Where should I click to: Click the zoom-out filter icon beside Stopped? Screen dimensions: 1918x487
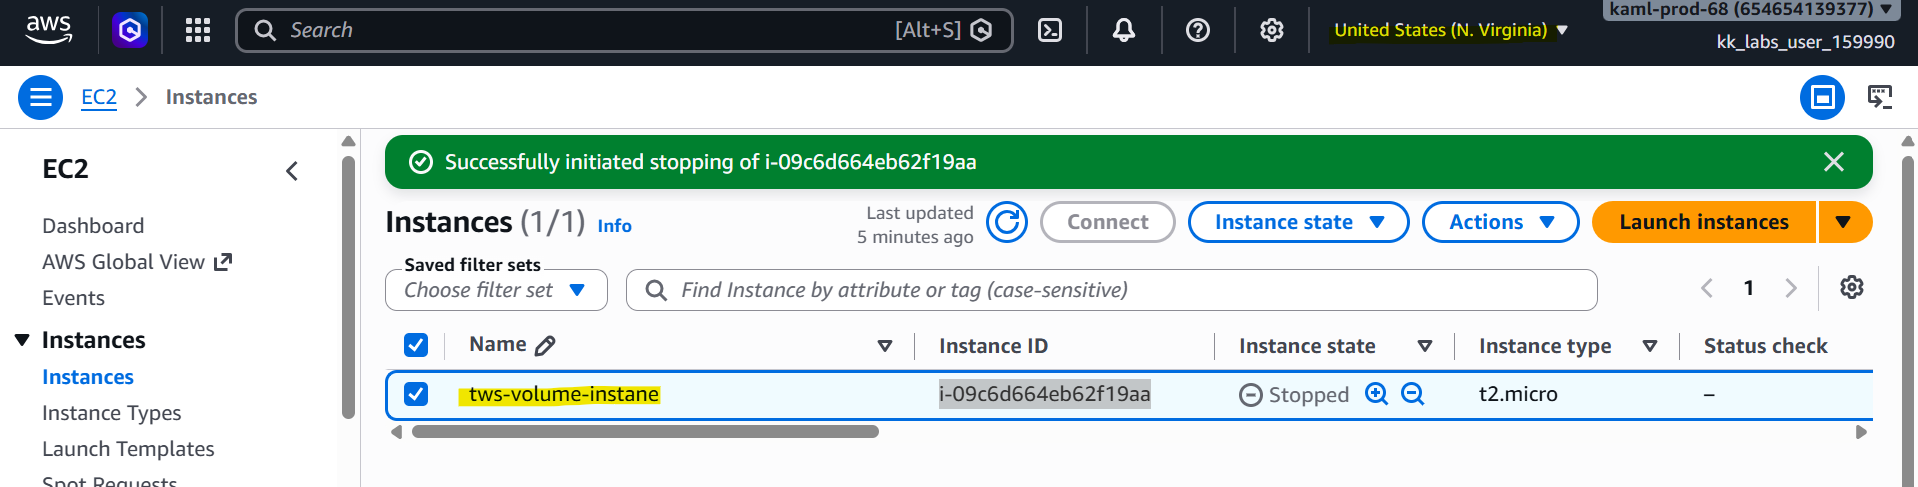tap(1413, 394)
